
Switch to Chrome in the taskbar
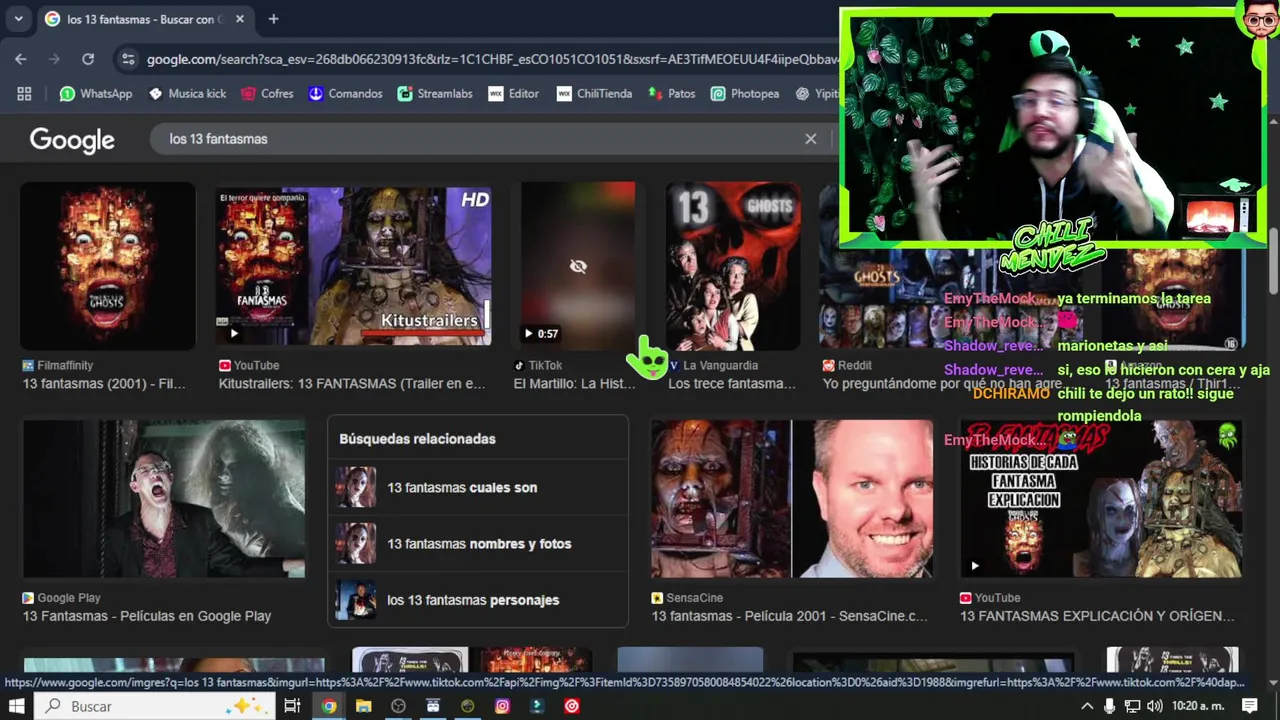[328, 706]
